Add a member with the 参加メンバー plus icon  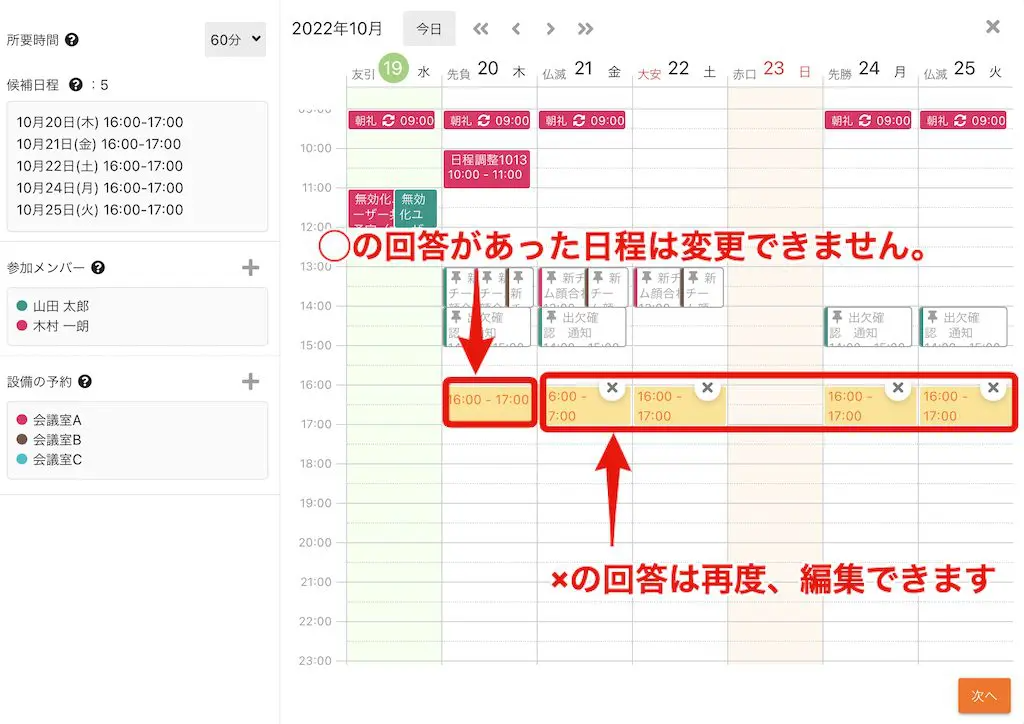(x=250, y=268)
